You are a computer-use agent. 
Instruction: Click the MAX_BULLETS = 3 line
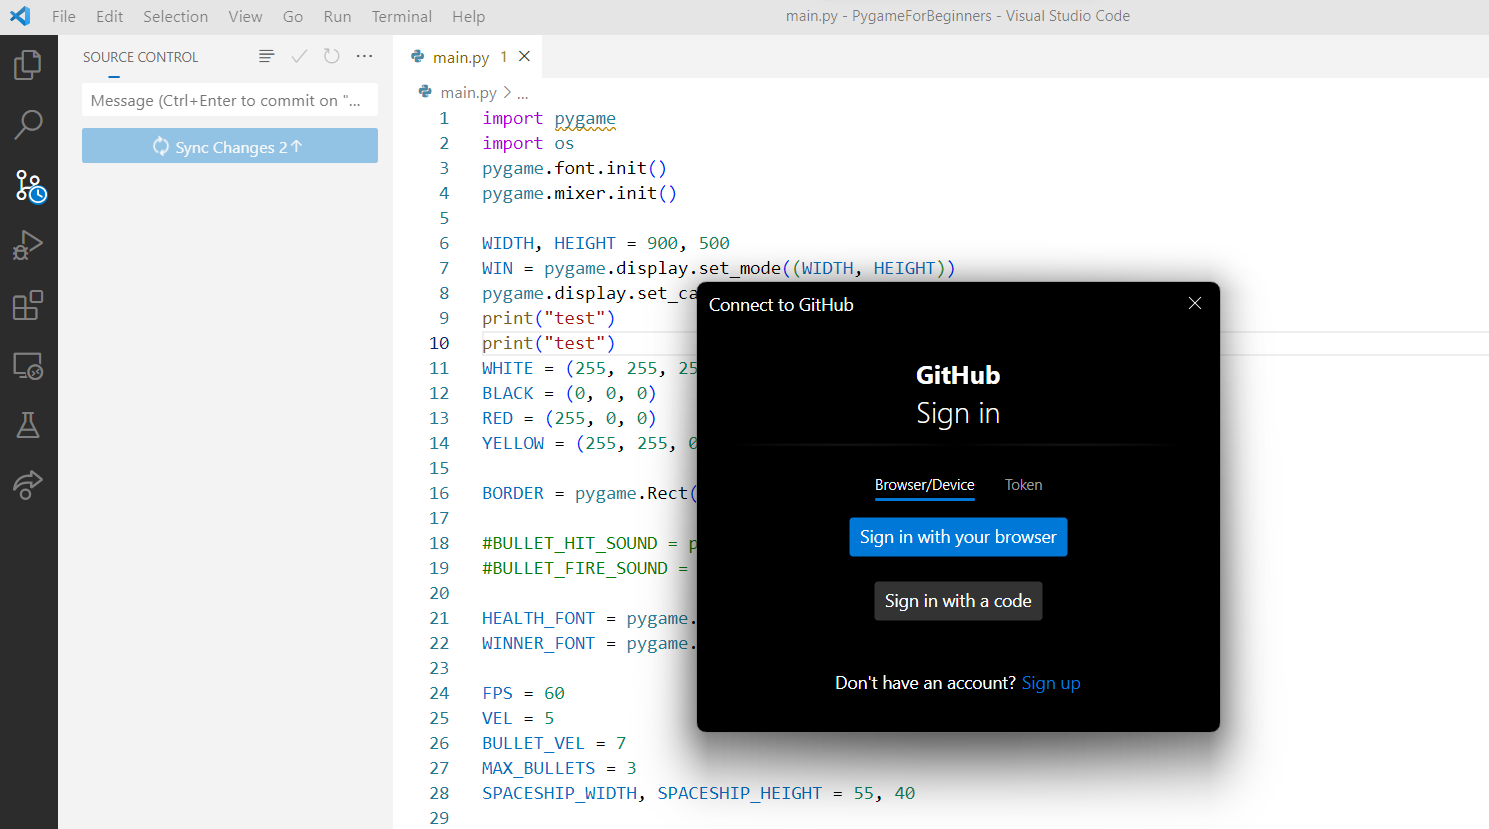(559, 768)
